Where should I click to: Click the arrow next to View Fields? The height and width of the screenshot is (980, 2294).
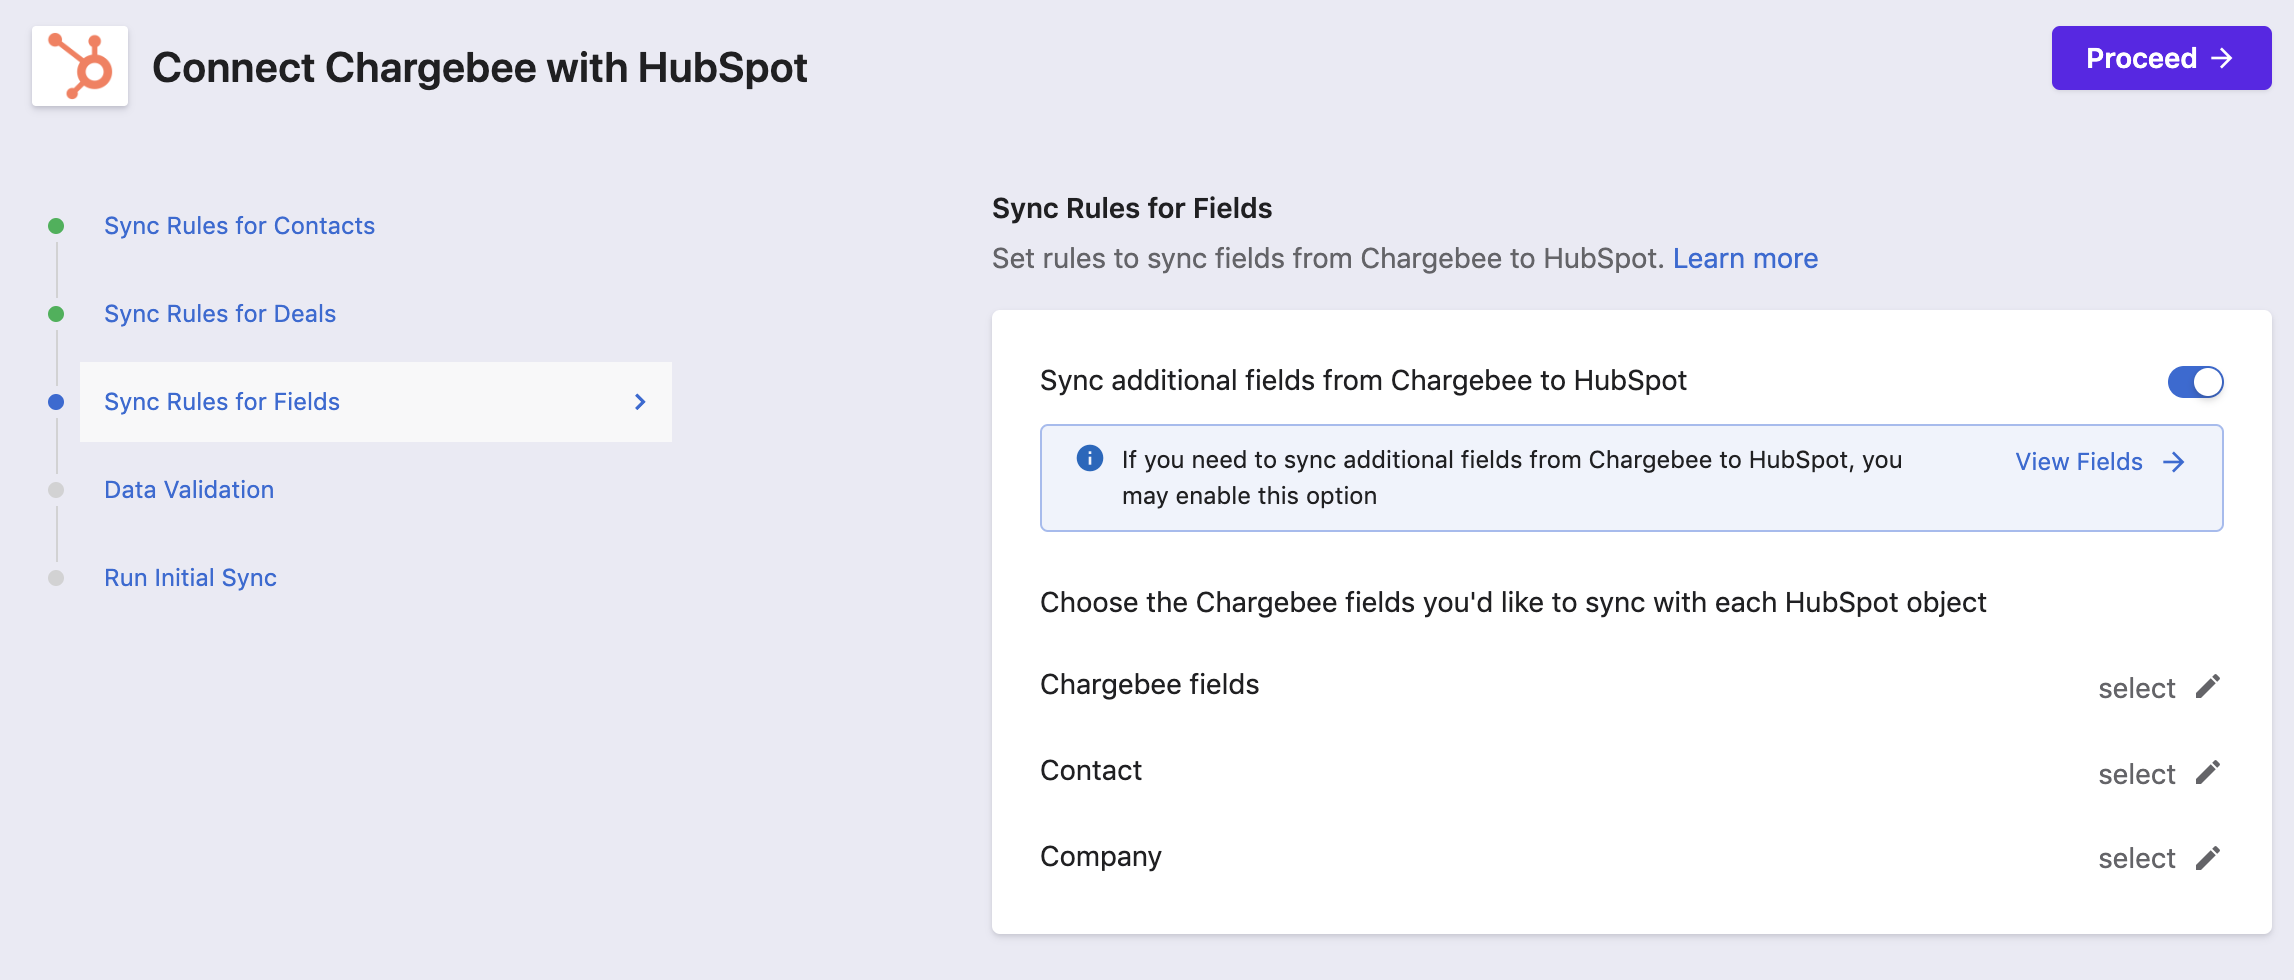[2173, 462]
